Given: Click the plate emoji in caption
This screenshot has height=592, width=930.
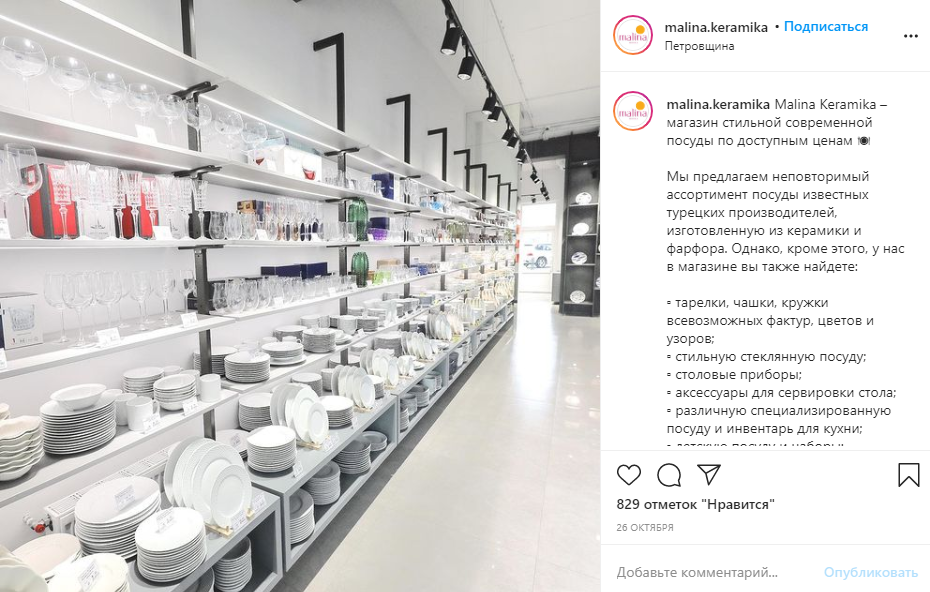Looking at the screenshot, I should click(864, 141).
